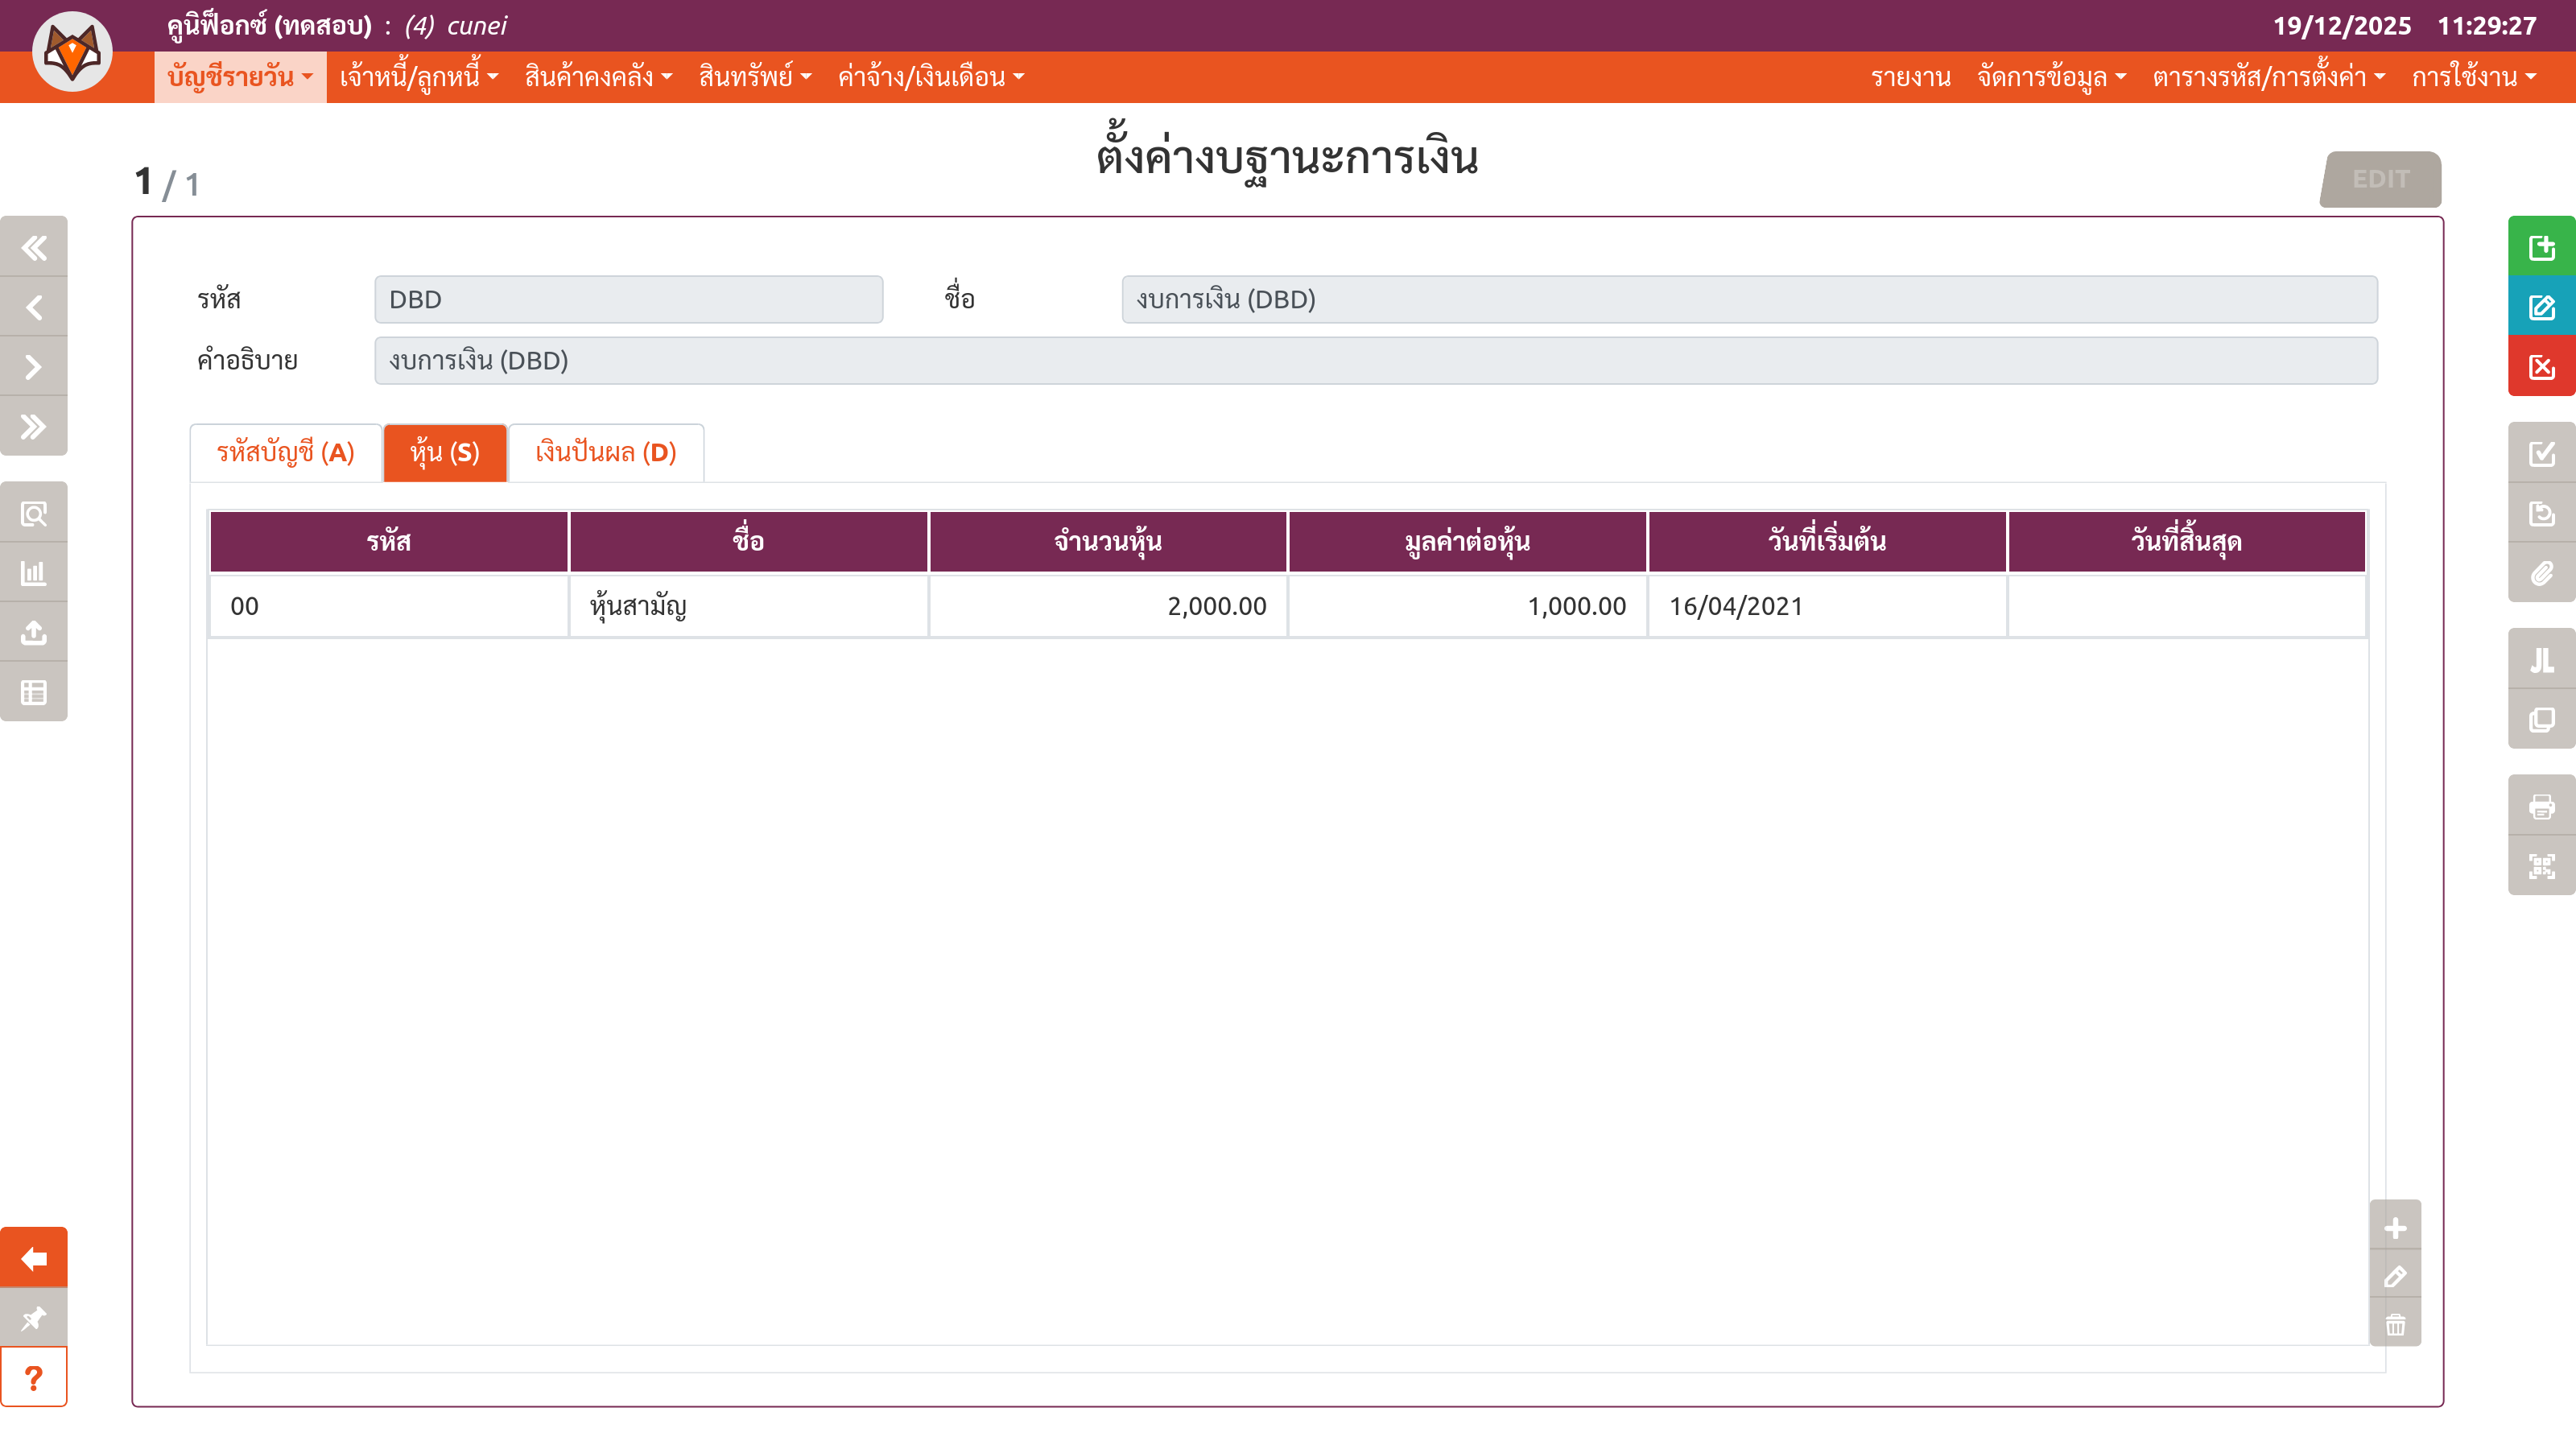Click the EDIT button

tap(2380, 179)
